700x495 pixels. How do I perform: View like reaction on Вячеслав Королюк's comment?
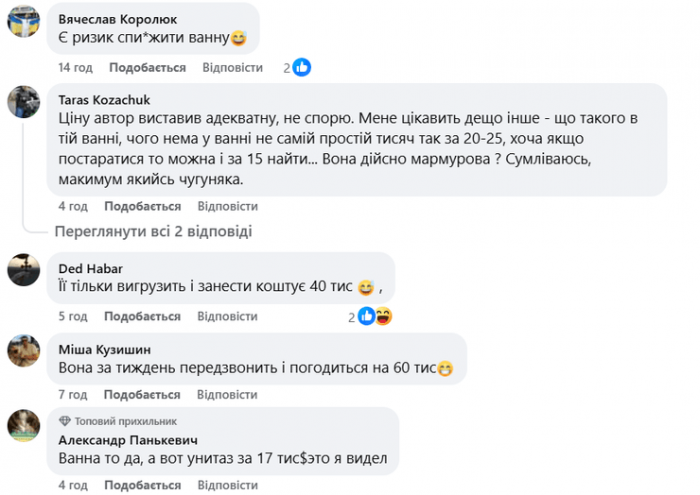tap(301, 67)
